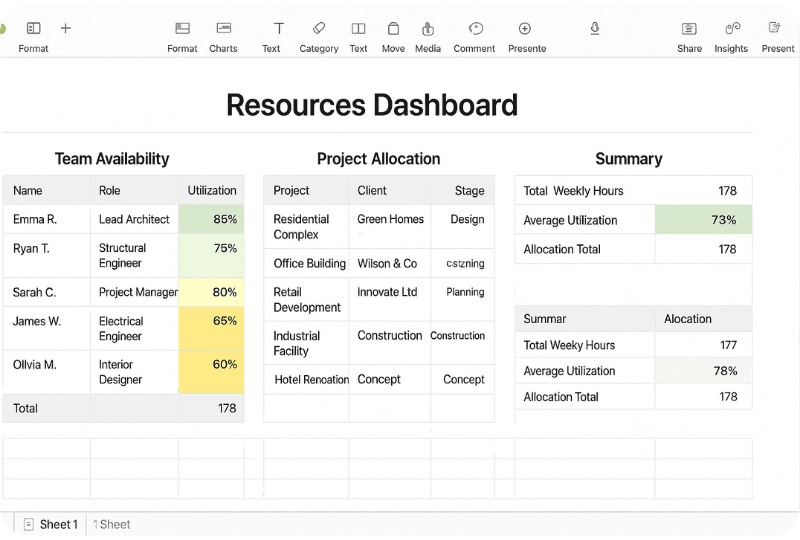Screen dimensions: 800x540
Task: Open the Share icon
Action: (689, 29)
